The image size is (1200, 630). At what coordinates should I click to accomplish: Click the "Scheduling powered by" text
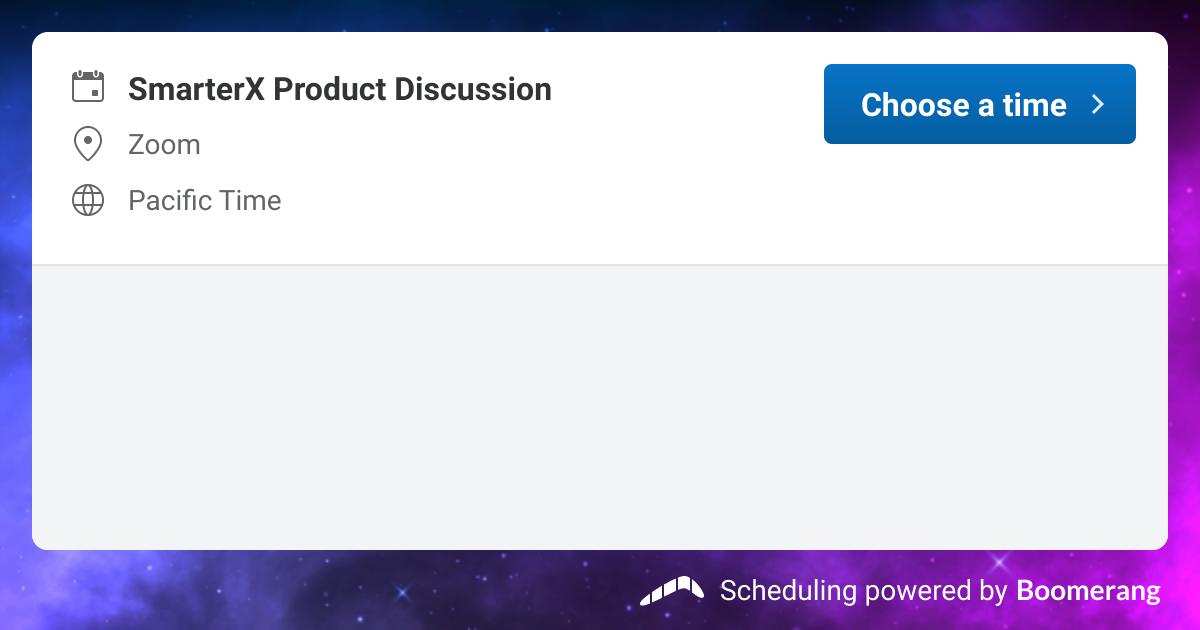pyautogui.click(x=863, y=590)
